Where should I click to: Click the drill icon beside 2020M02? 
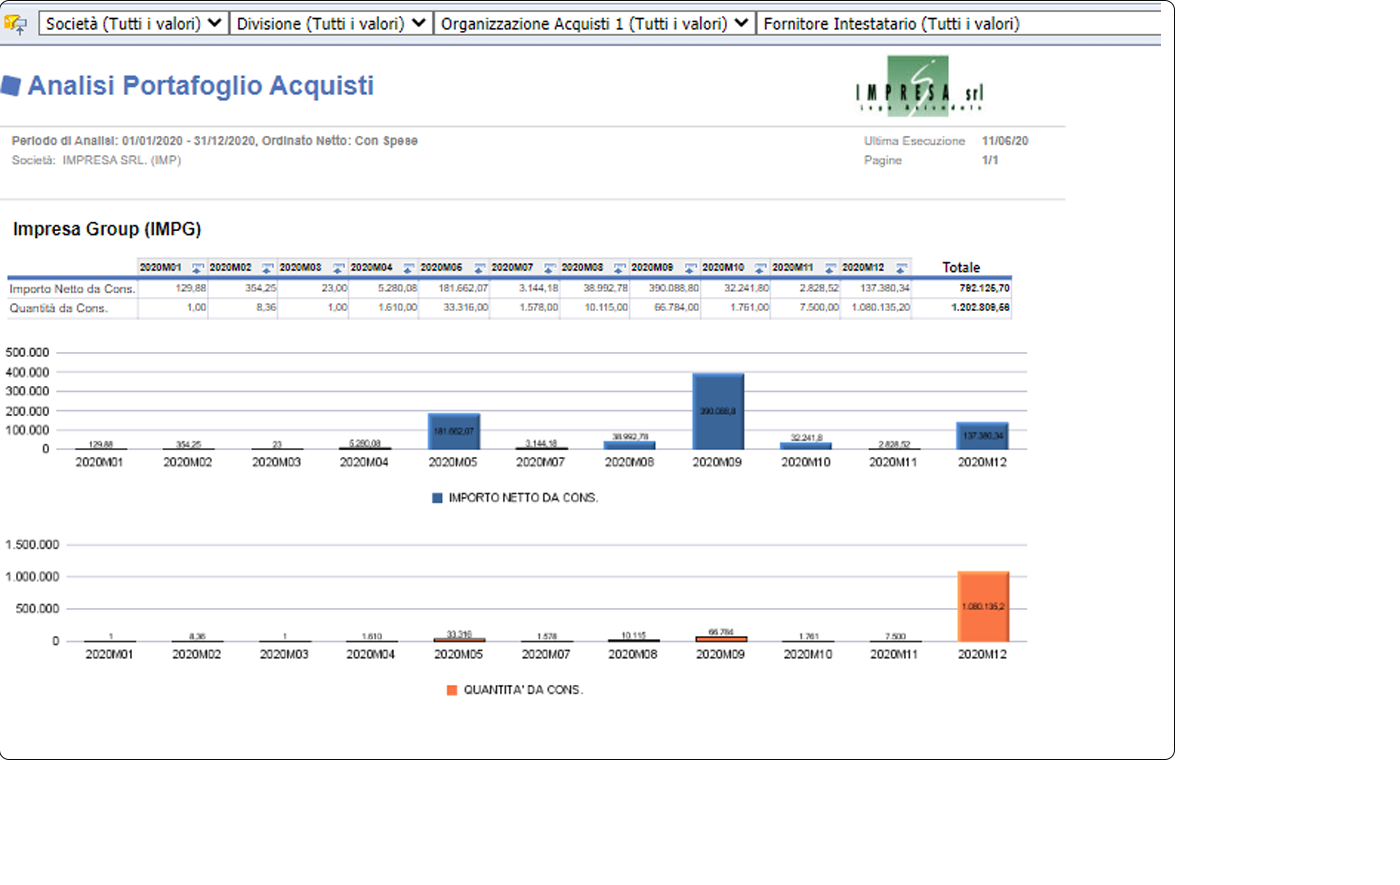click(x=267, y=268)
